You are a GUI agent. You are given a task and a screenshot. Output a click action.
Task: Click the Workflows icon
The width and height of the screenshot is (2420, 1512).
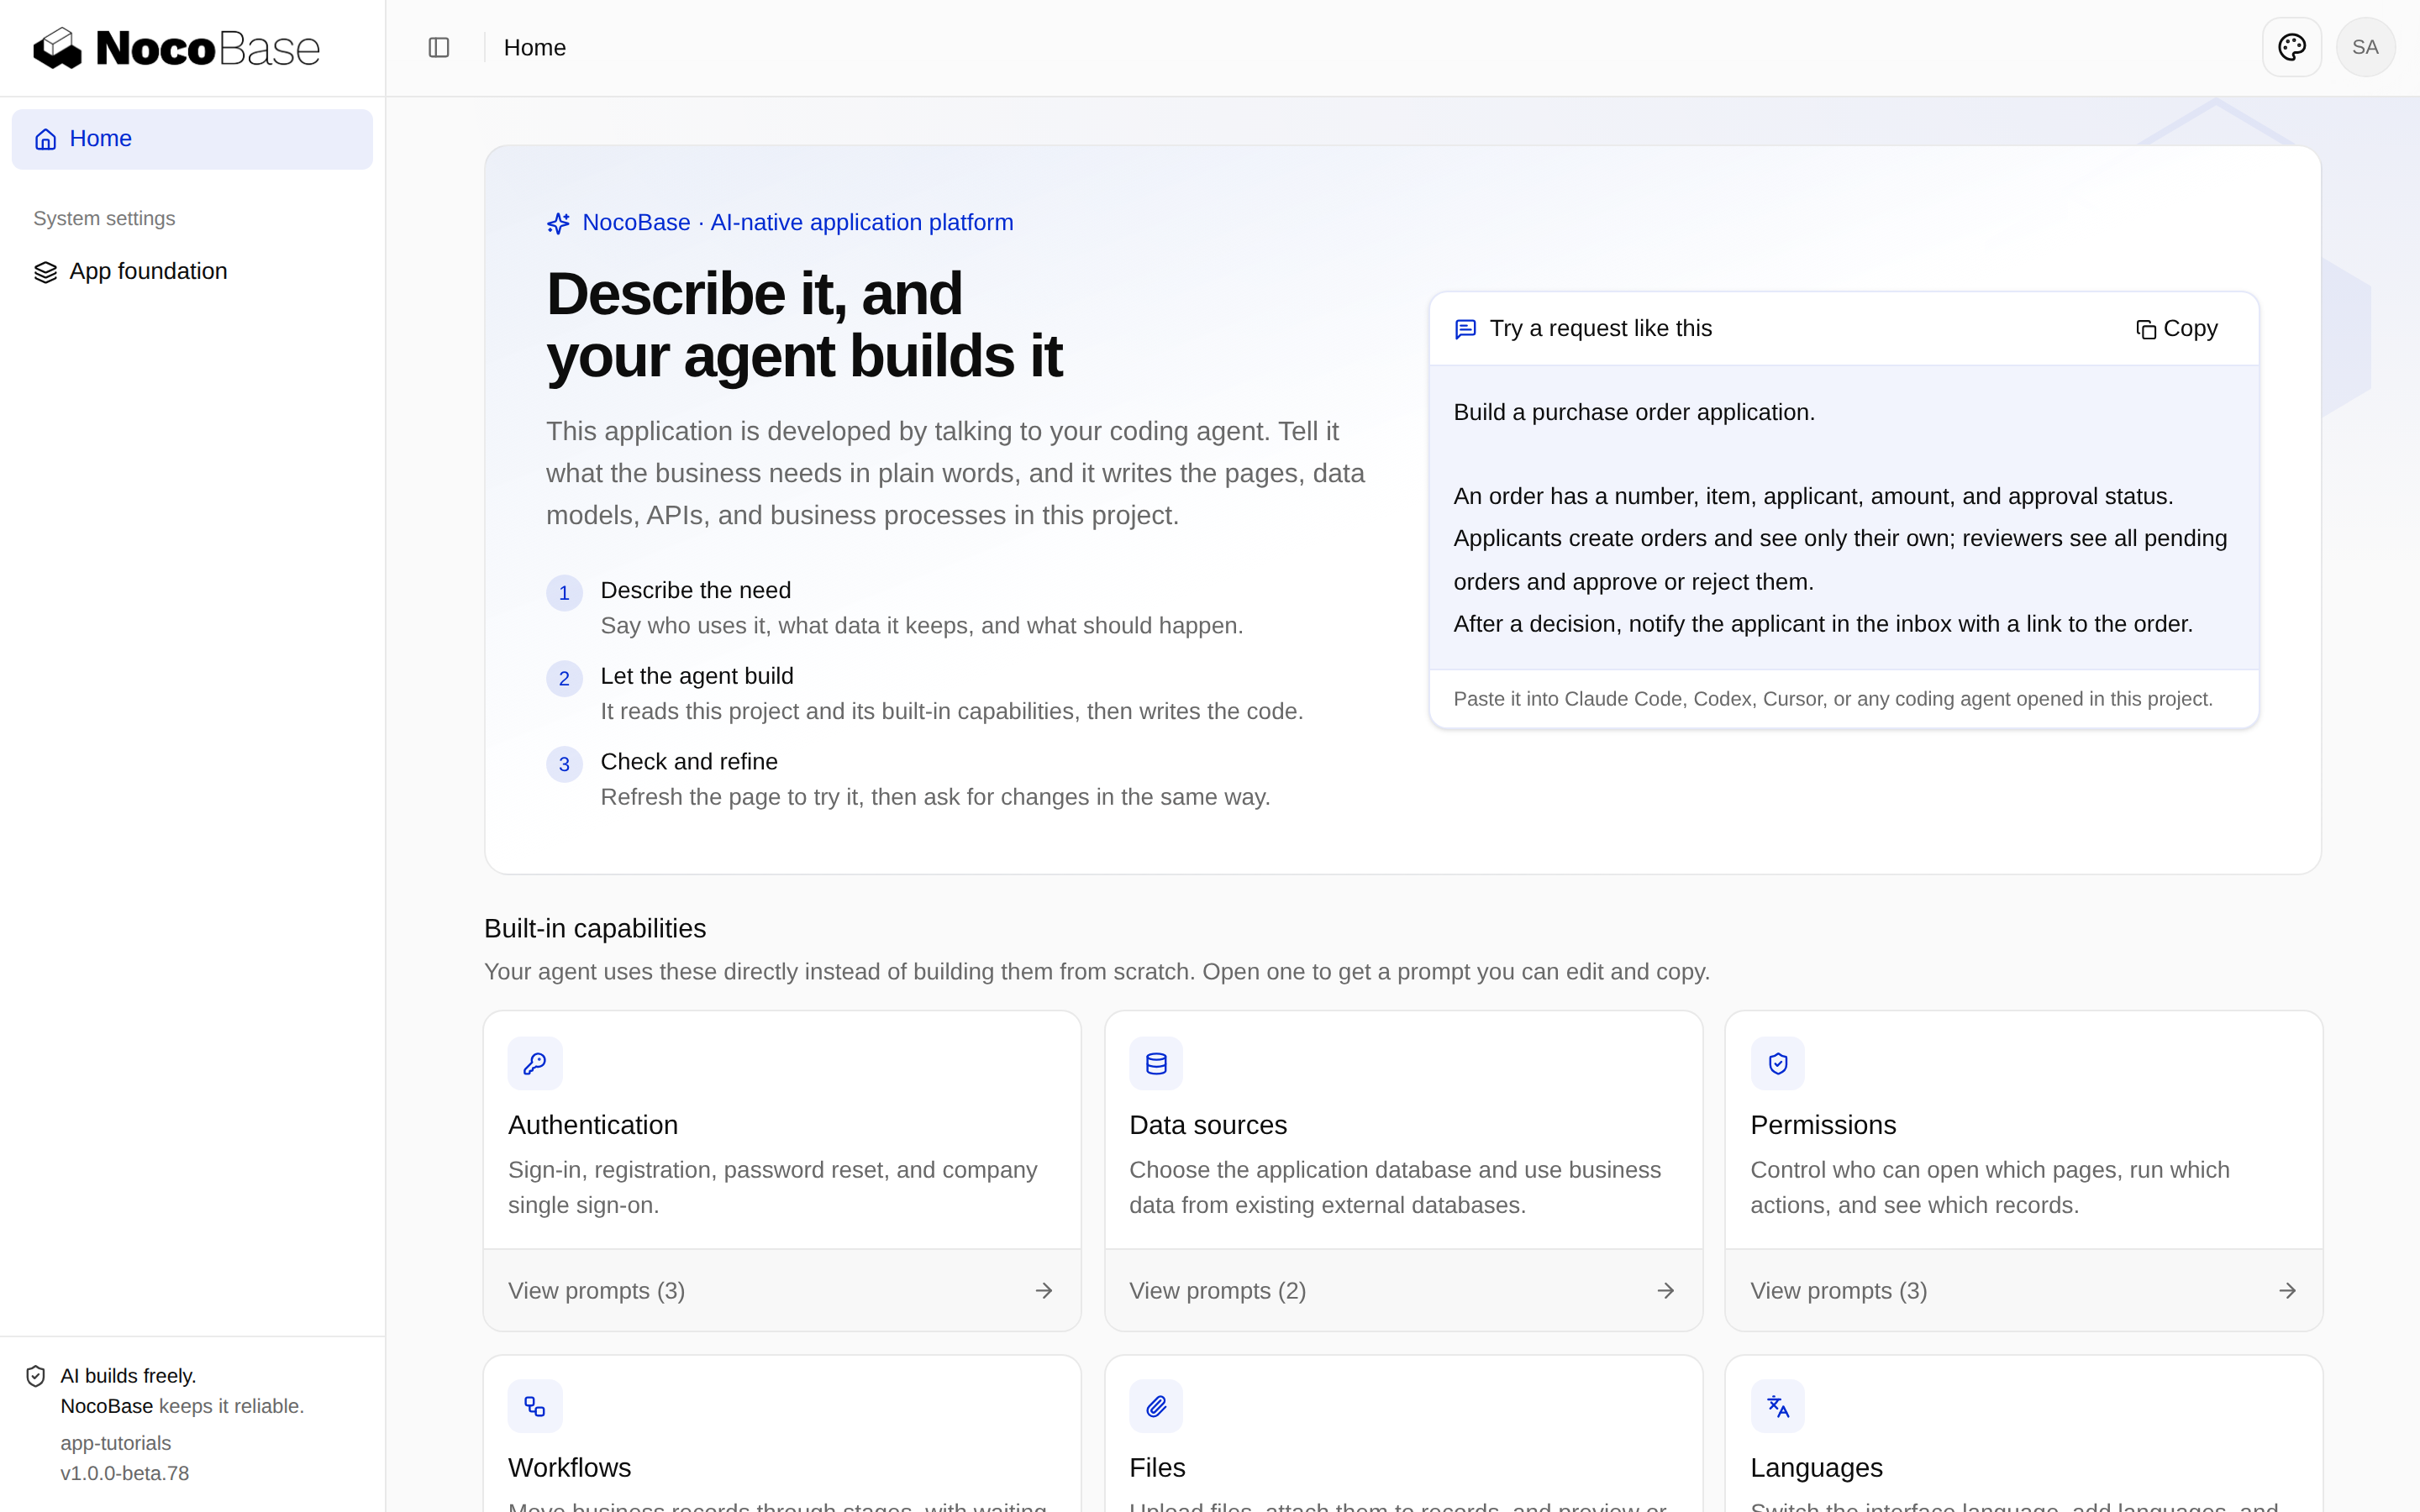[x=535, y=1406]
